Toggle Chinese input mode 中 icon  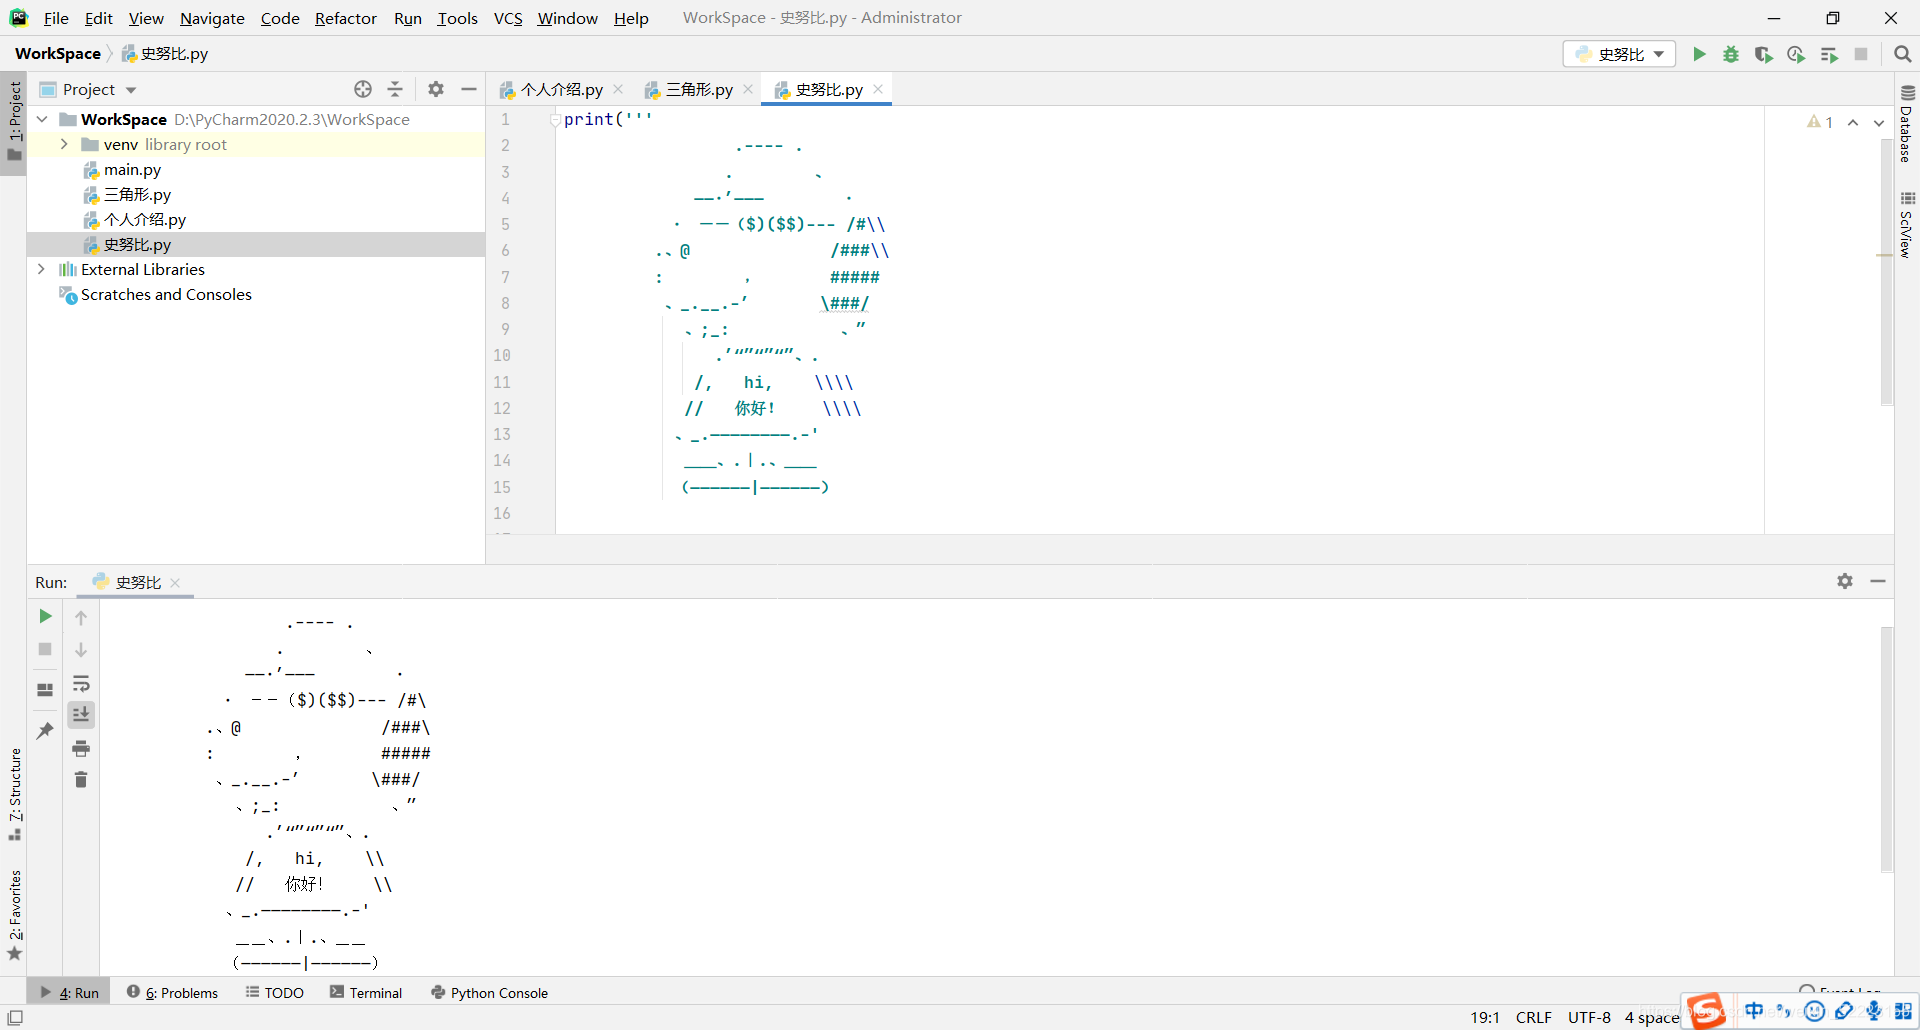click(1754, 1011)
